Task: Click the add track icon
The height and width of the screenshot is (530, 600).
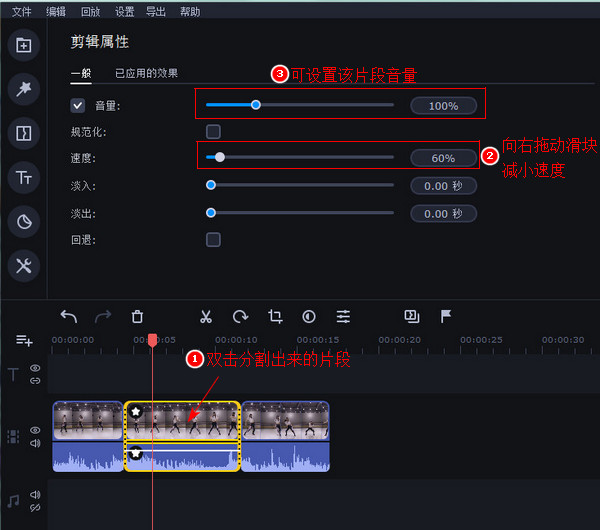Action: pos(24,340)
